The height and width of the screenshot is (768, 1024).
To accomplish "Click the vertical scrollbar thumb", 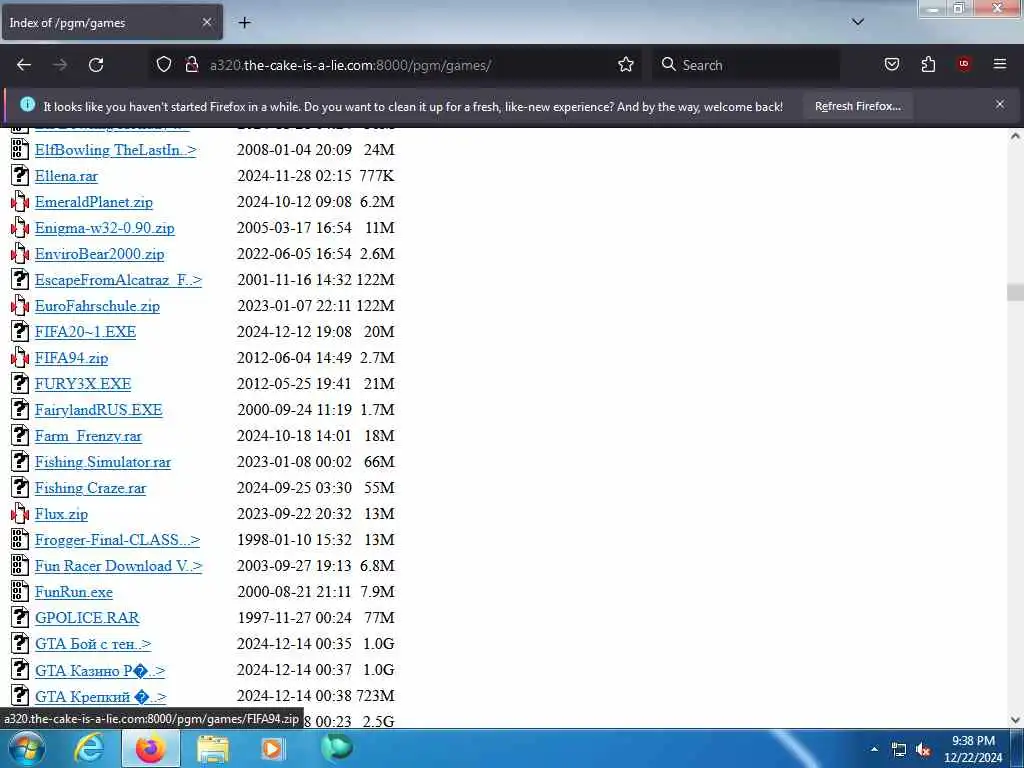I will click(x=1015, y=292).
